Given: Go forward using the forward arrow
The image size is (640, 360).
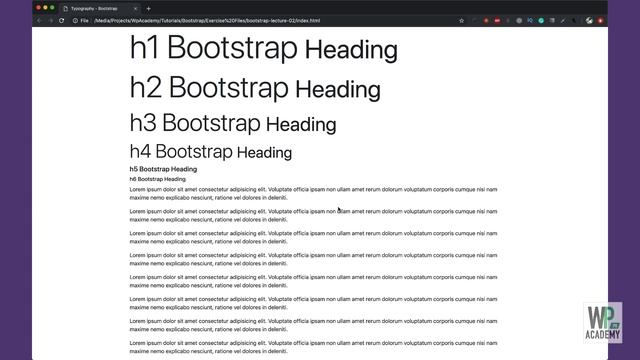Looking at the screenshot, I should 51,20.
